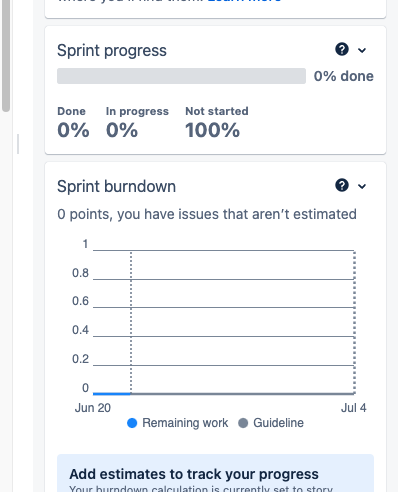416x492 pixels.
Task: Click the Jul 4 end date label
Action: click(x=353, y=408)
